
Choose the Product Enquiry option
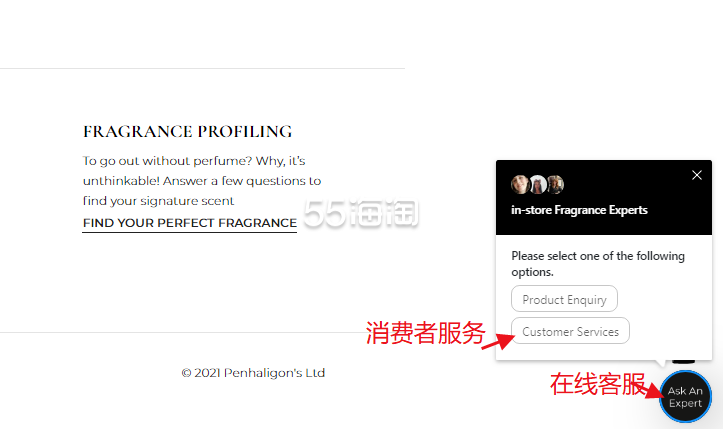[564, 299]
